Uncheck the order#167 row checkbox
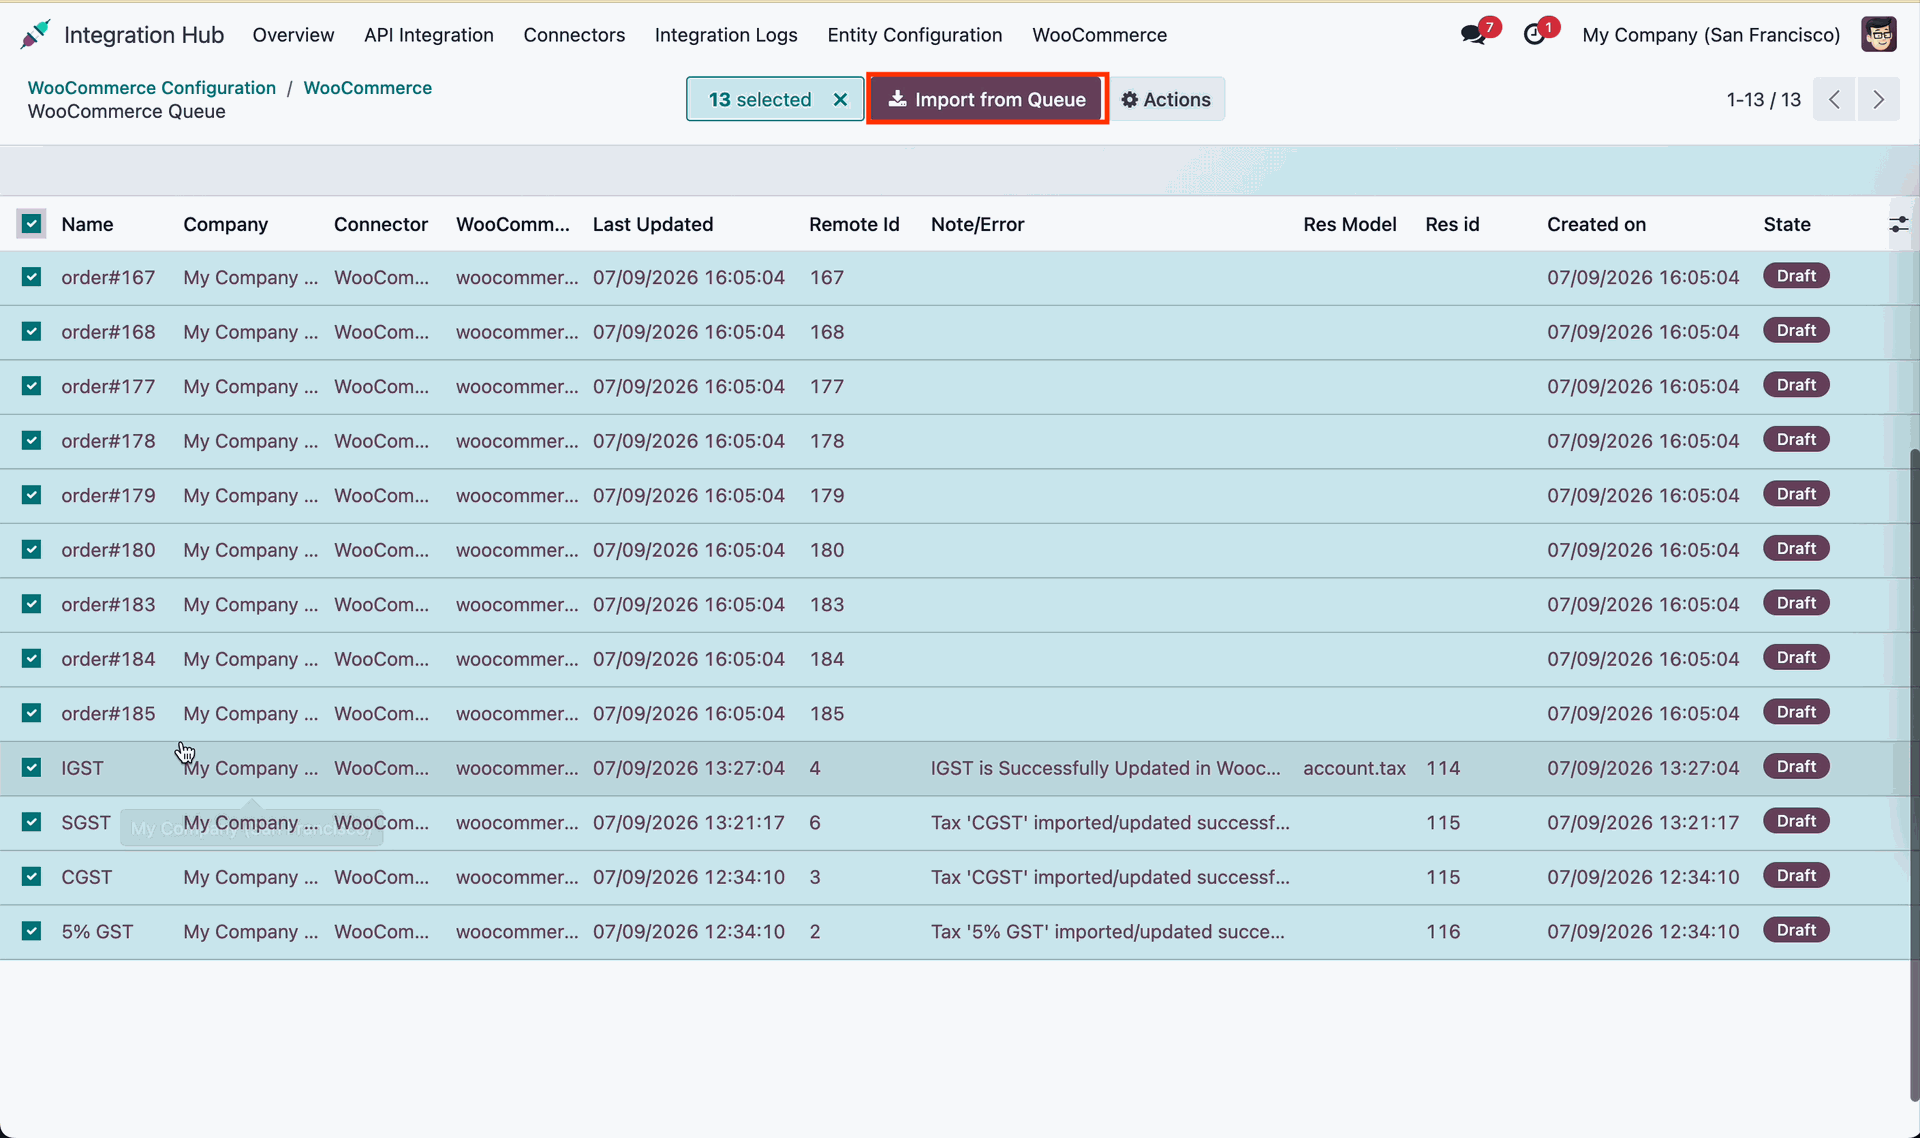Screen dimensions: 1920x1138 pyautogui.click(x=32, y=277)
